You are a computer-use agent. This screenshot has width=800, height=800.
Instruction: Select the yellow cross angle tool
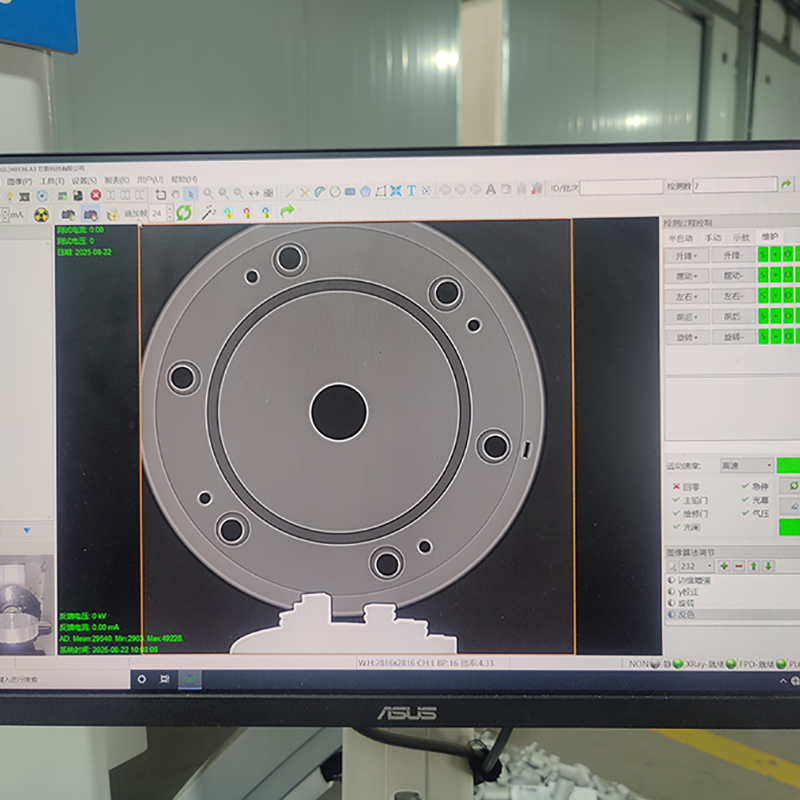pos(304,192)
